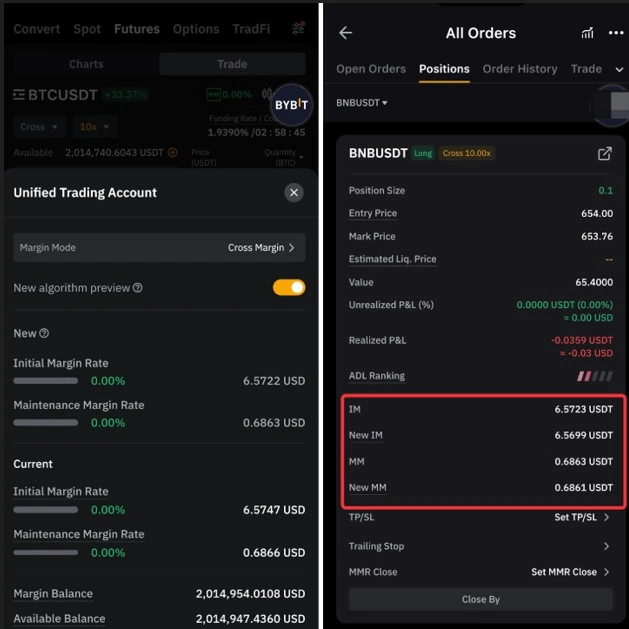Open Set MMR Close option
The height and width of the screenshot is (629, 629).
pos(570,572)
